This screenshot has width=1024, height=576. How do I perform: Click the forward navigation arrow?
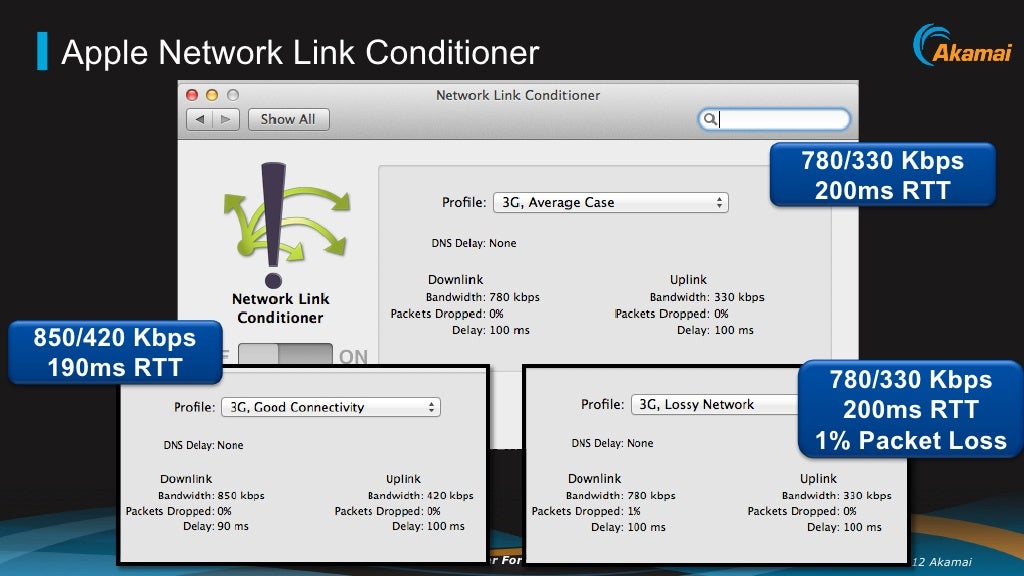point(226,120)
